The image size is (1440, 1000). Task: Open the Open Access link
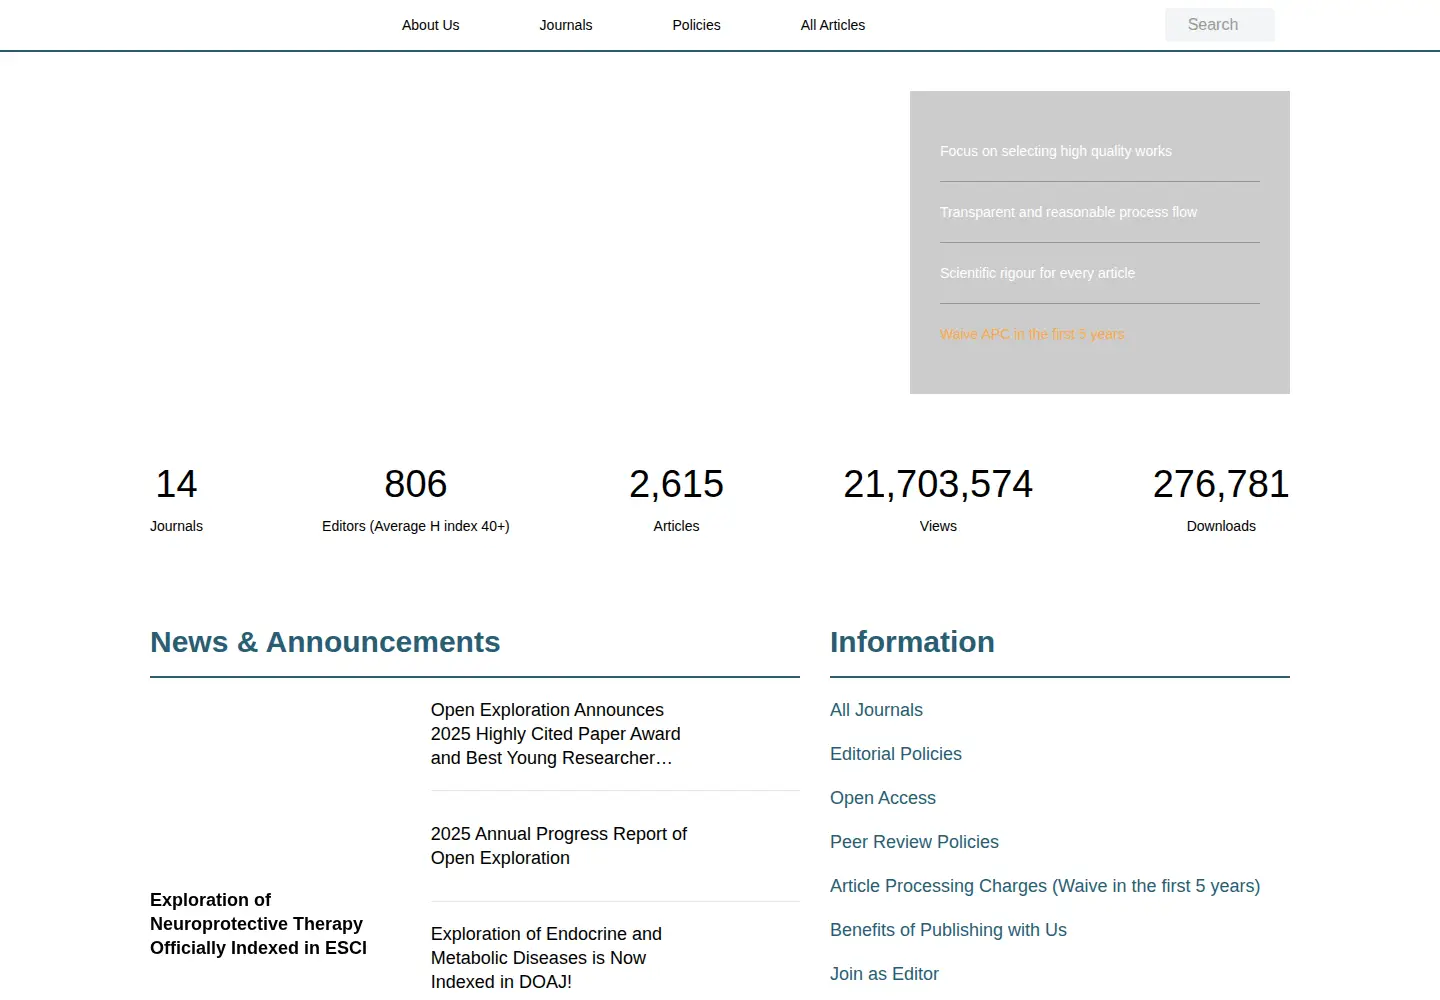point(883,798)
